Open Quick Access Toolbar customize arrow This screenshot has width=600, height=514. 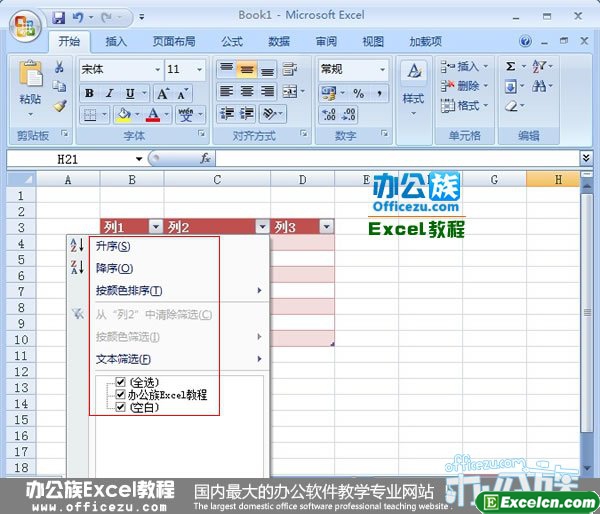coord(142,17)
